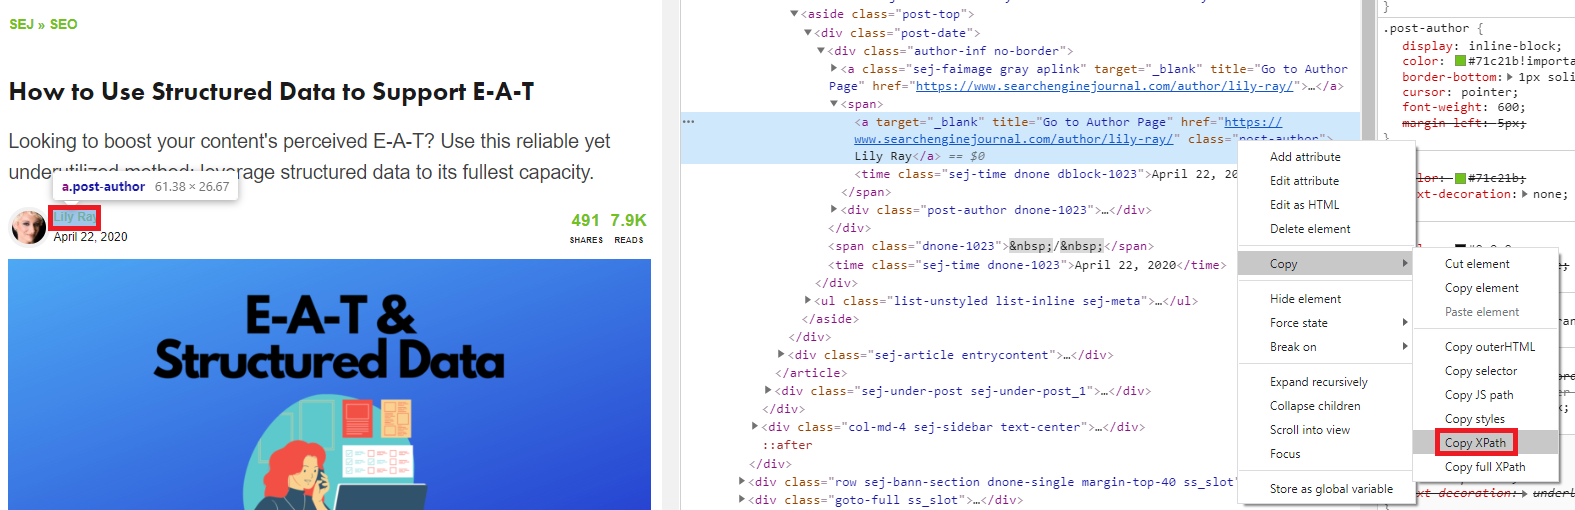The width and height of the screenshot is (1575, 510).
Task: Select Copy selector in the context submenu
Action: [1480, 371]
